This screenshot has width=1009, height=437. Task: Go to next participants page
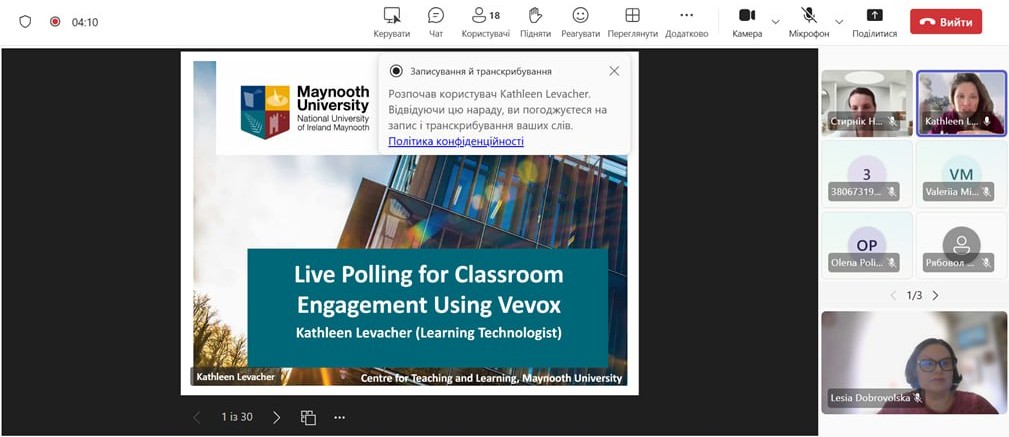936,295
